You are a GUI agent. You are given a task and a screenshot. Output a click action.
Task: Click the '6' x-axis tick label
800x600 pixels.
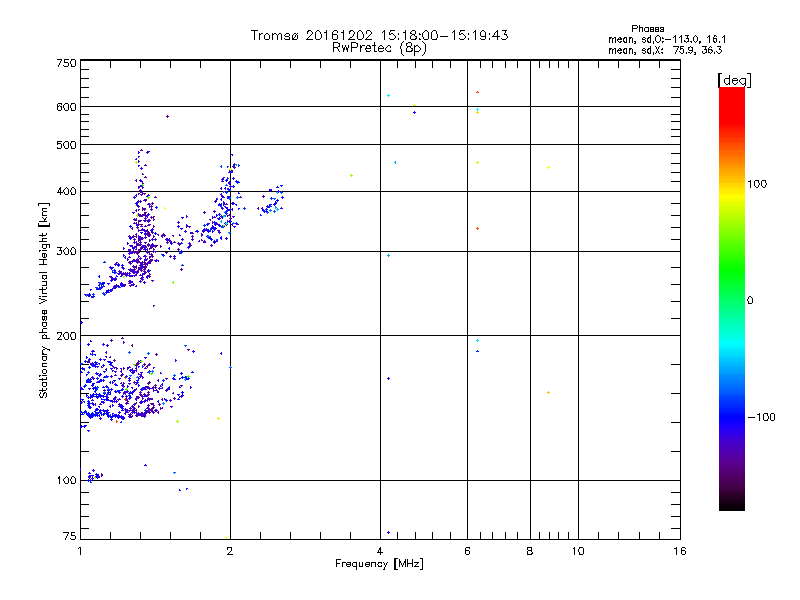pos(467,552)
